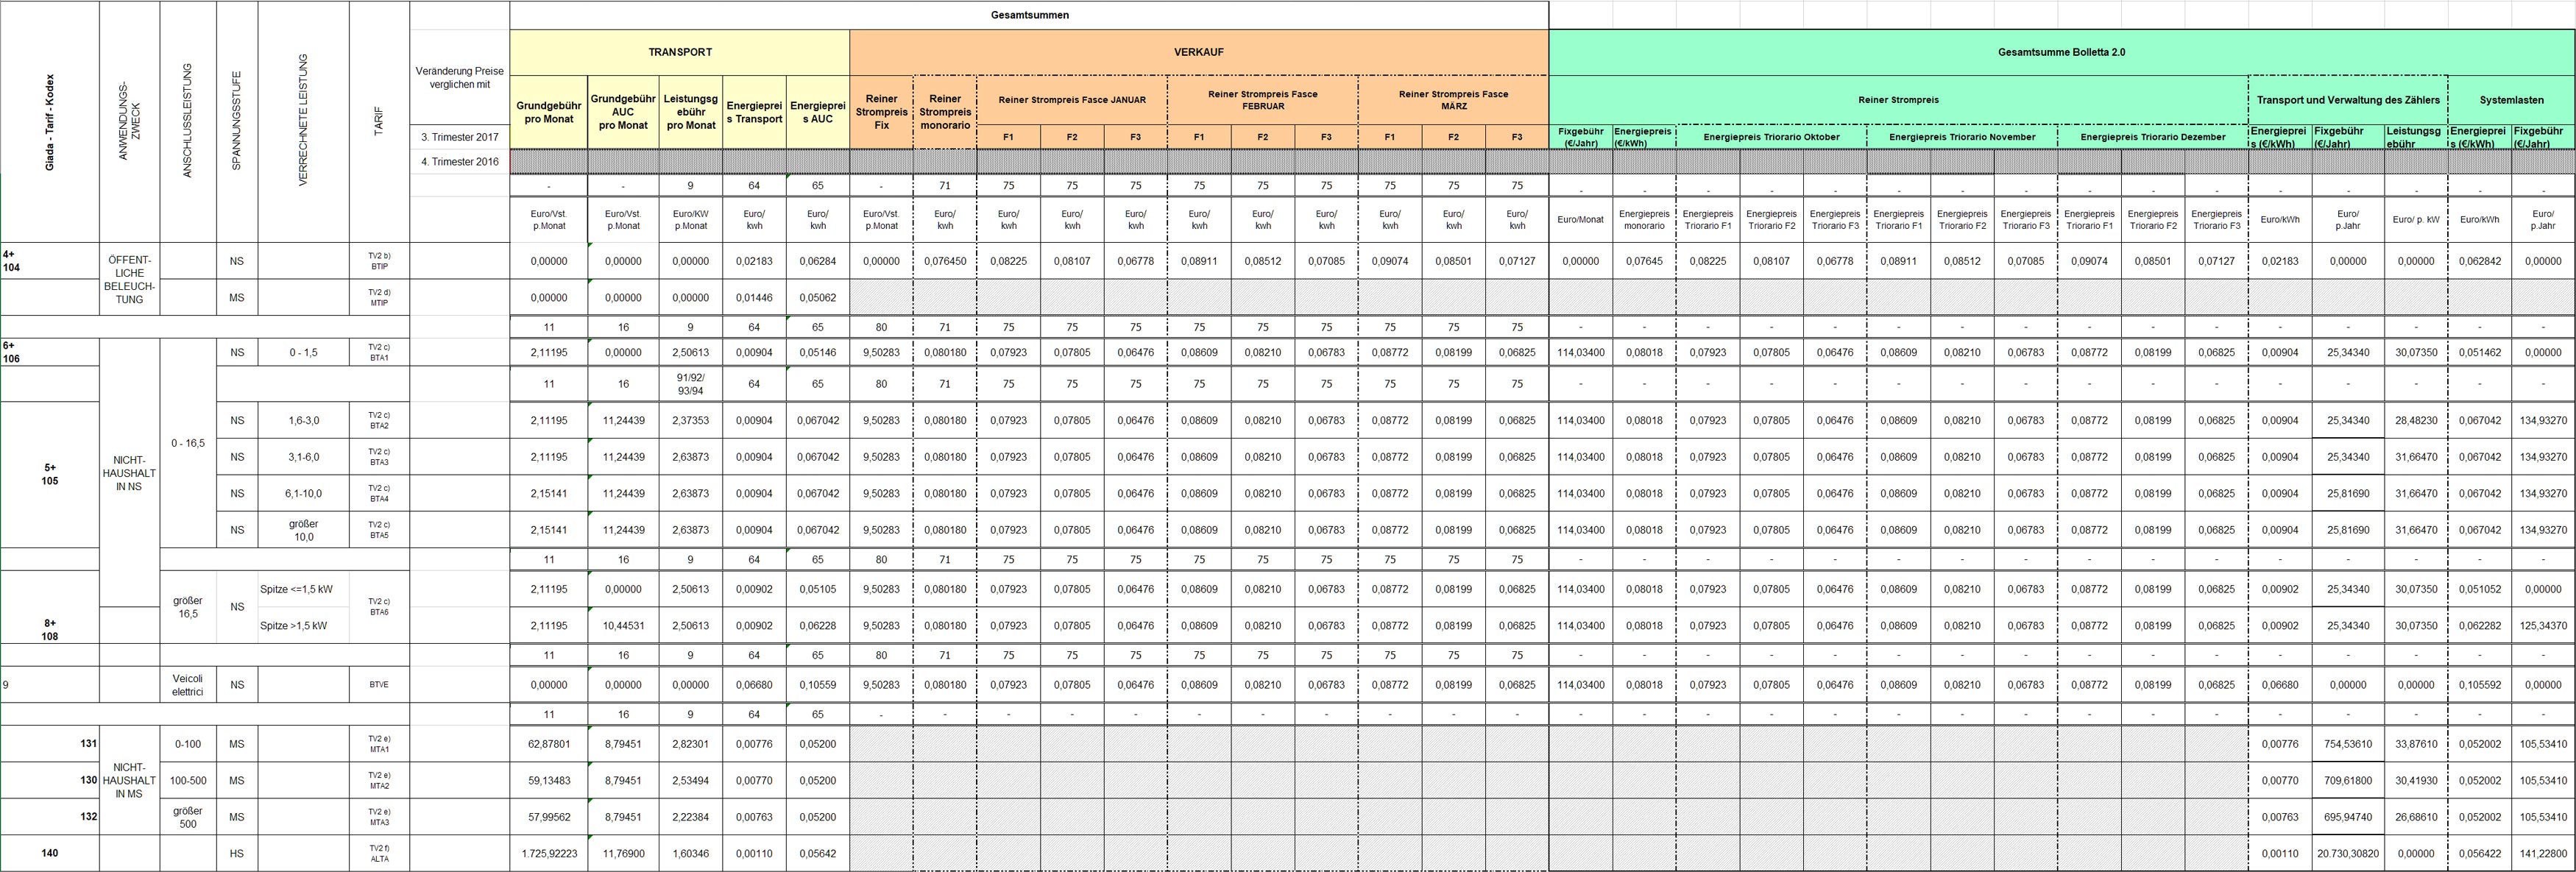Click value '2,82301' in row 131
This screenshot has height=872, width=2576.
[691, 744]
